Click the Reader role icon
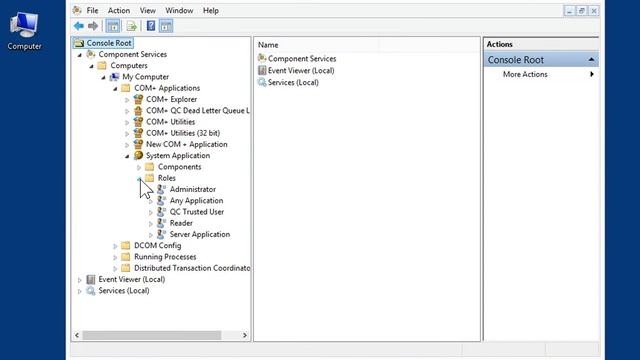 (x=162, y=223)
